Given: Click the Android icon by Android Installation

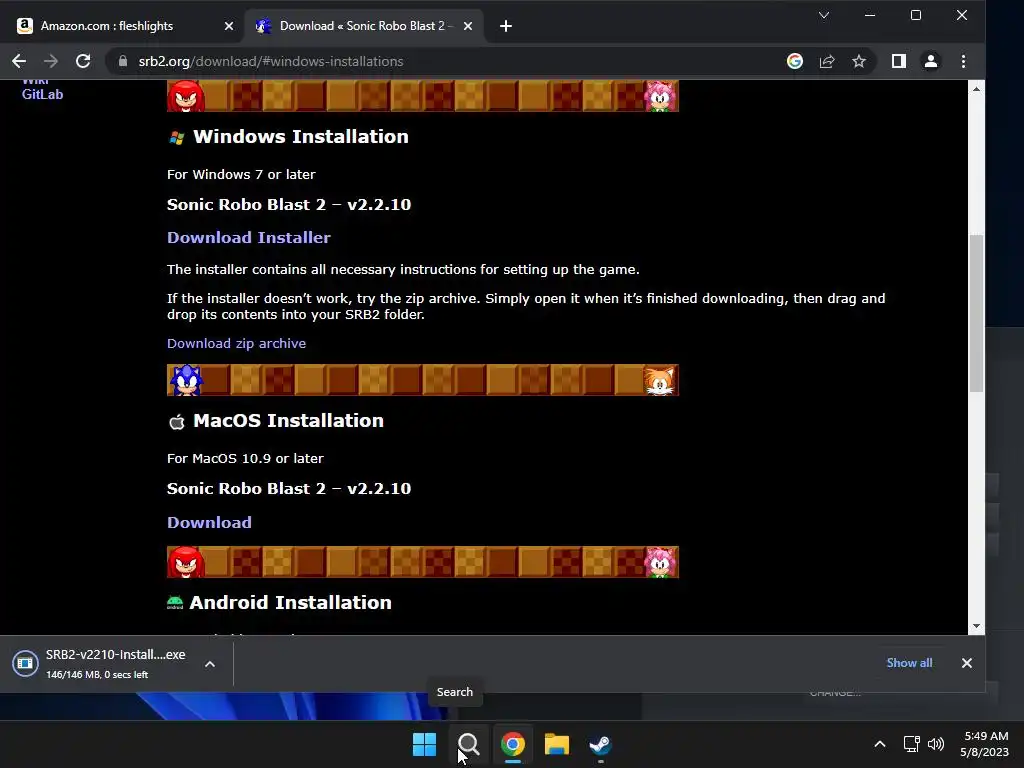Looking at the screenshot, I should click(175, 603).
